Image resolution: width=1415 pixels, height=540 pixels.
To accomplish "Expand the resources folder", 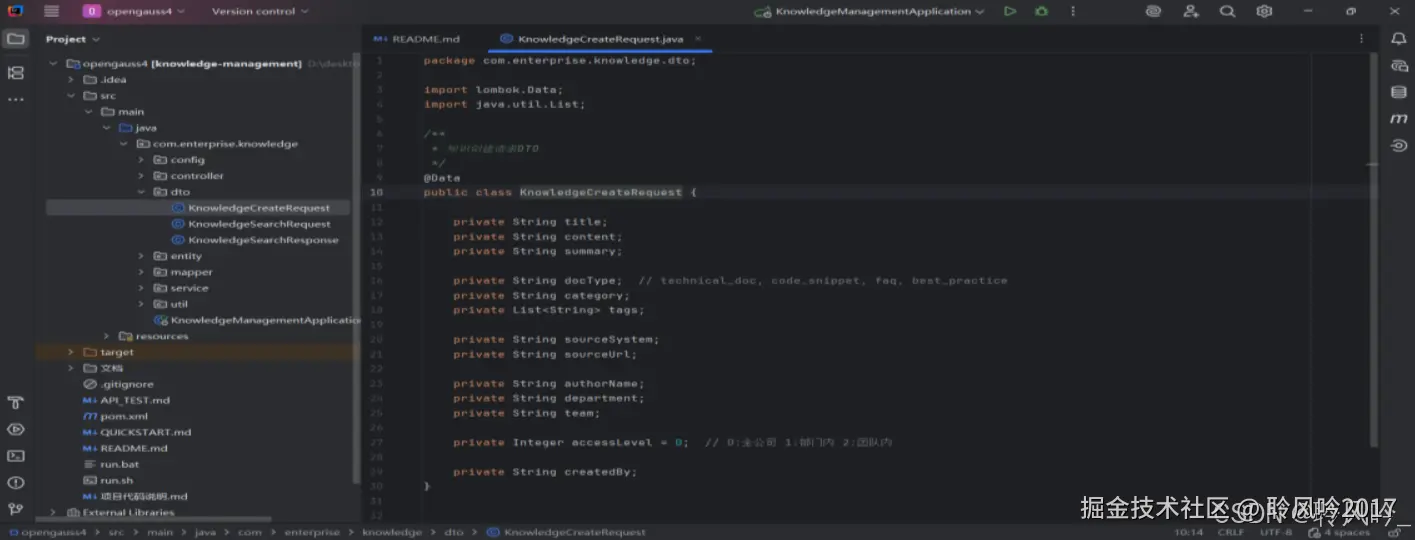I will point(107,336).
